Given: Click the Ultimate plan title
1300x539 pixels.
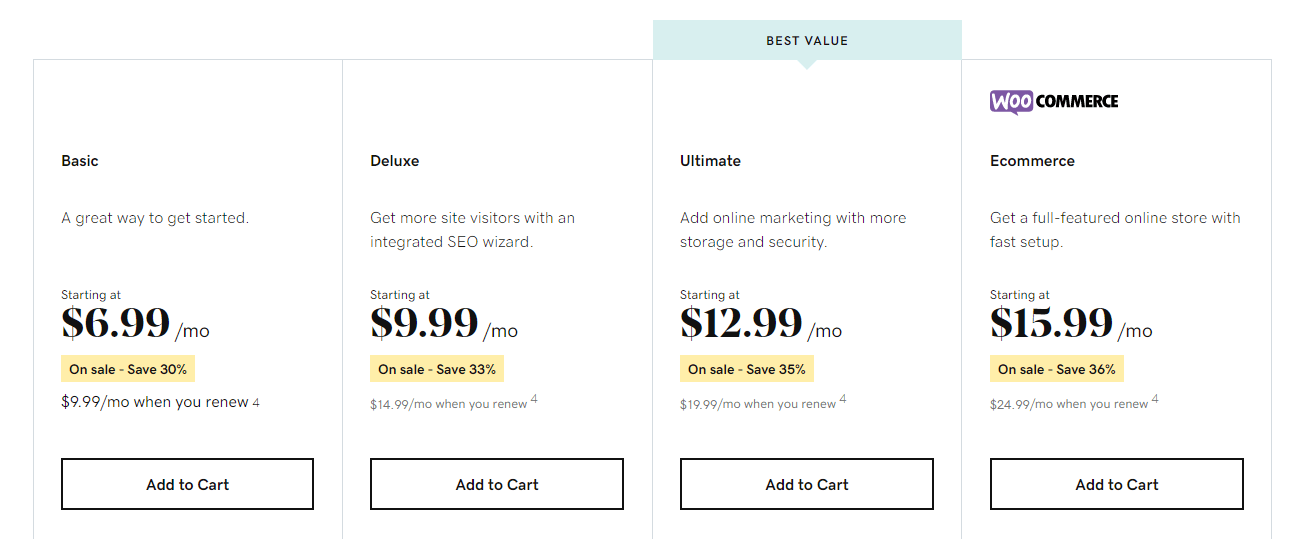Looking at the screenshot, I should coord(710,161).
